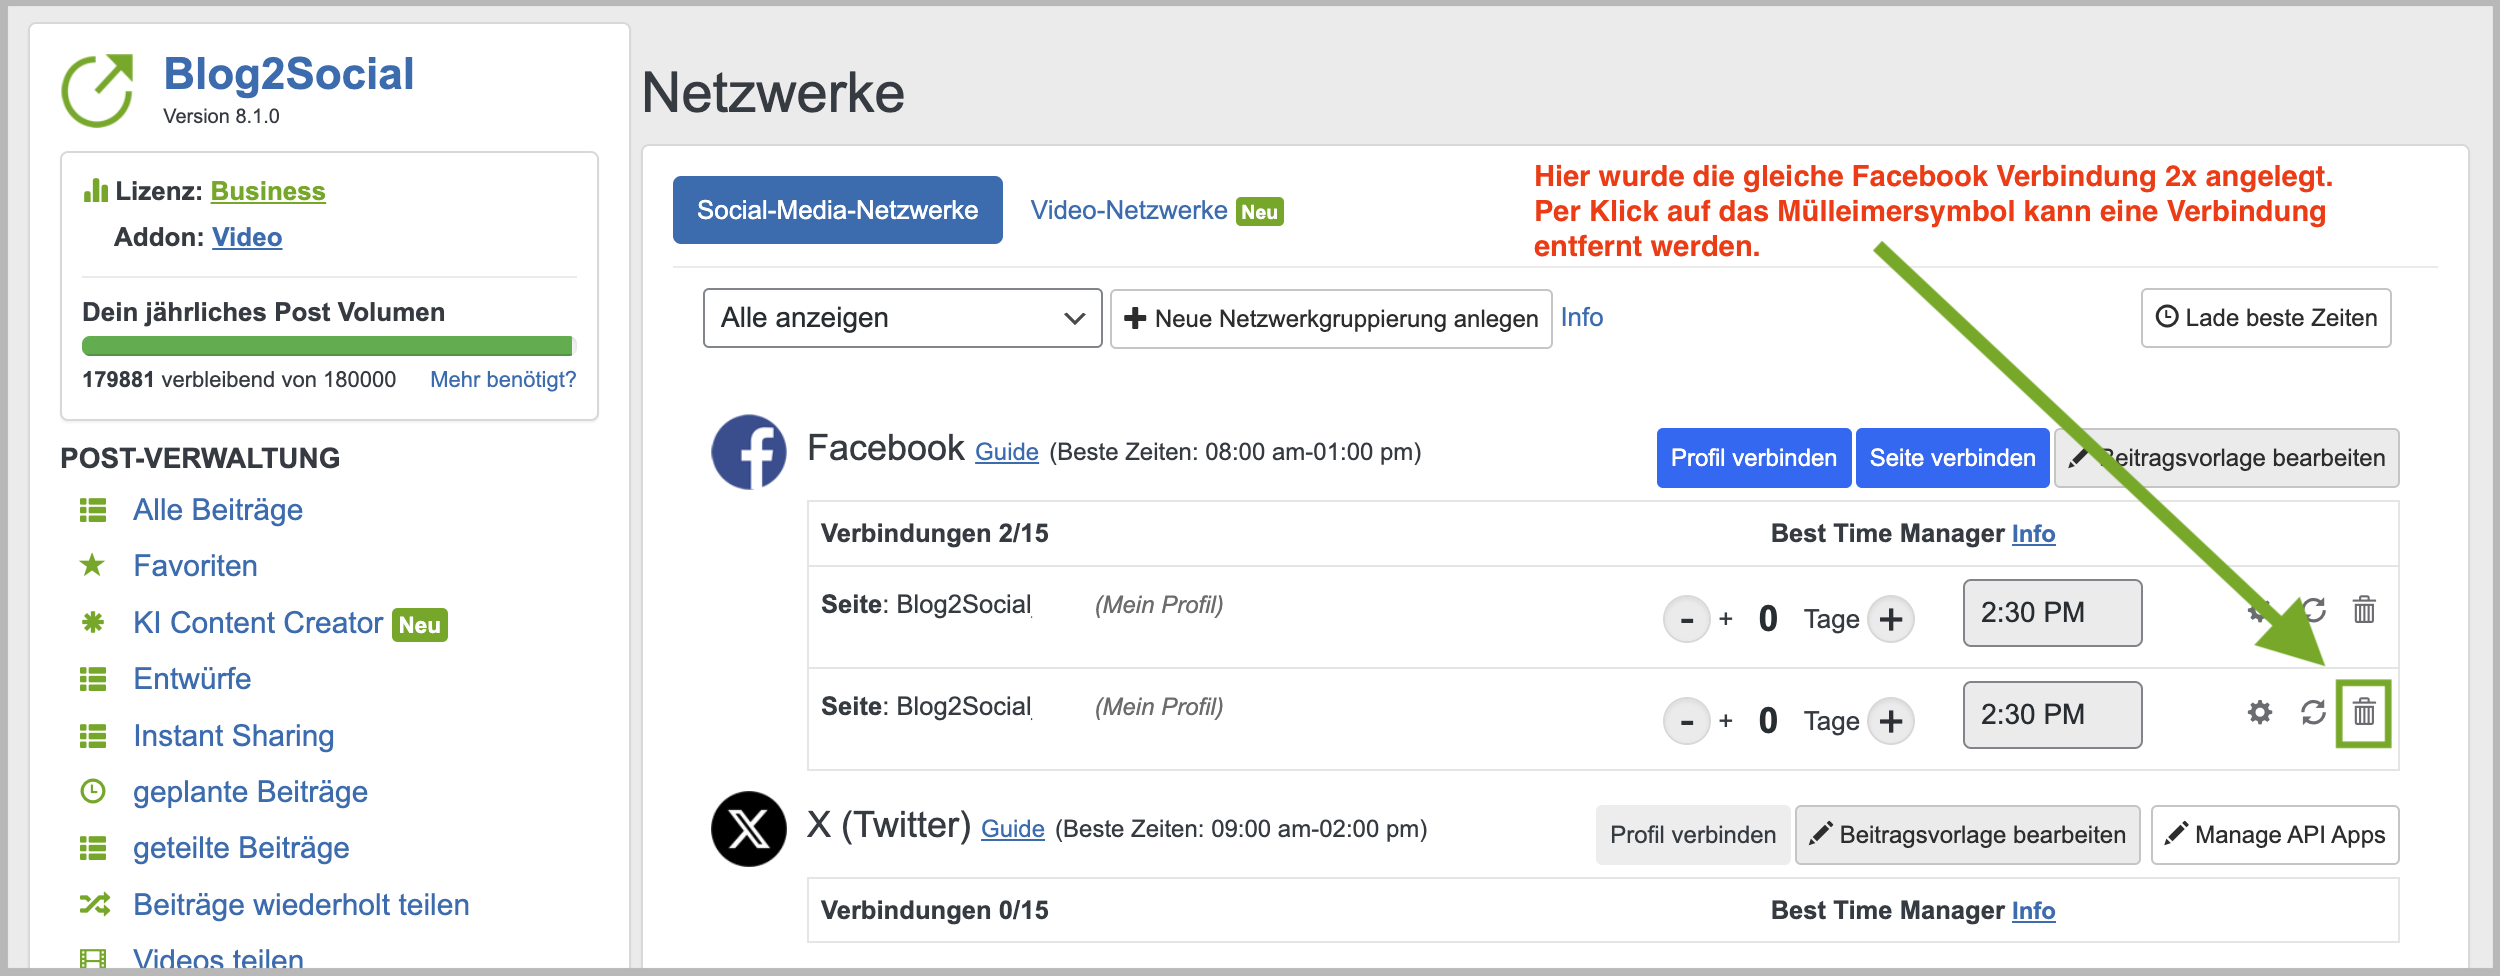Click the geplante Beiträge clock icon
This screenshot has width=2500, height=976.
[x=93, y=792]
